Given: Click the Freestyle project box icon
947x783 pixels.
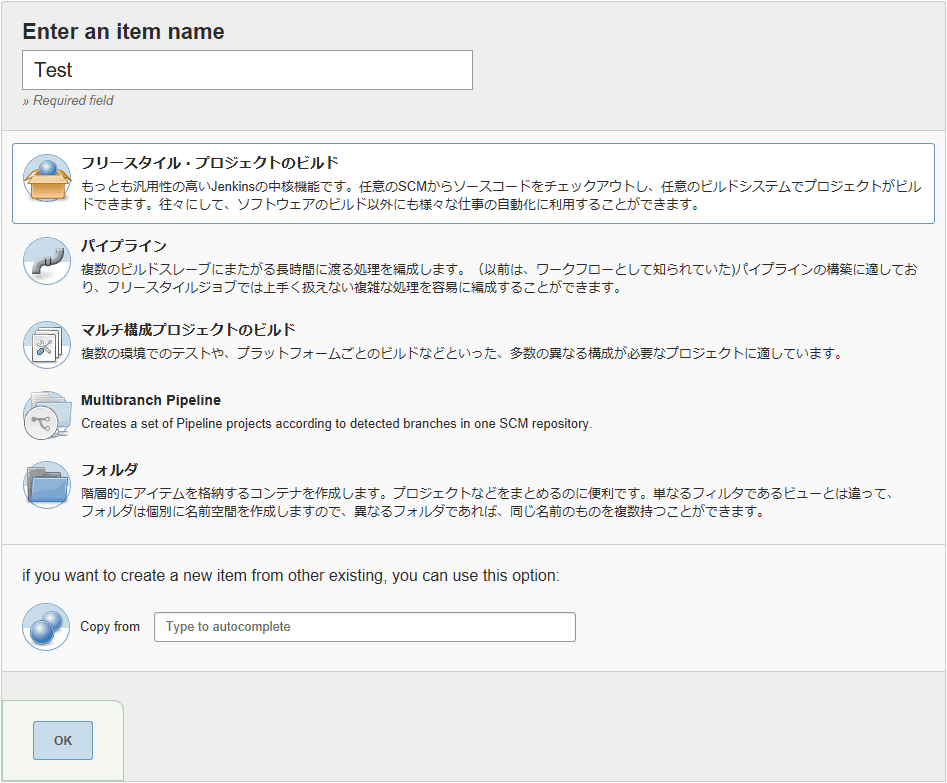Looking at the screenshot, I should 47,178.
